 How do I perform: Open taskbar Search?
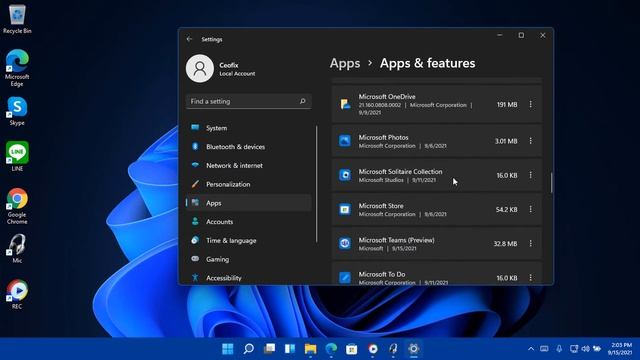tap(249, 349)
